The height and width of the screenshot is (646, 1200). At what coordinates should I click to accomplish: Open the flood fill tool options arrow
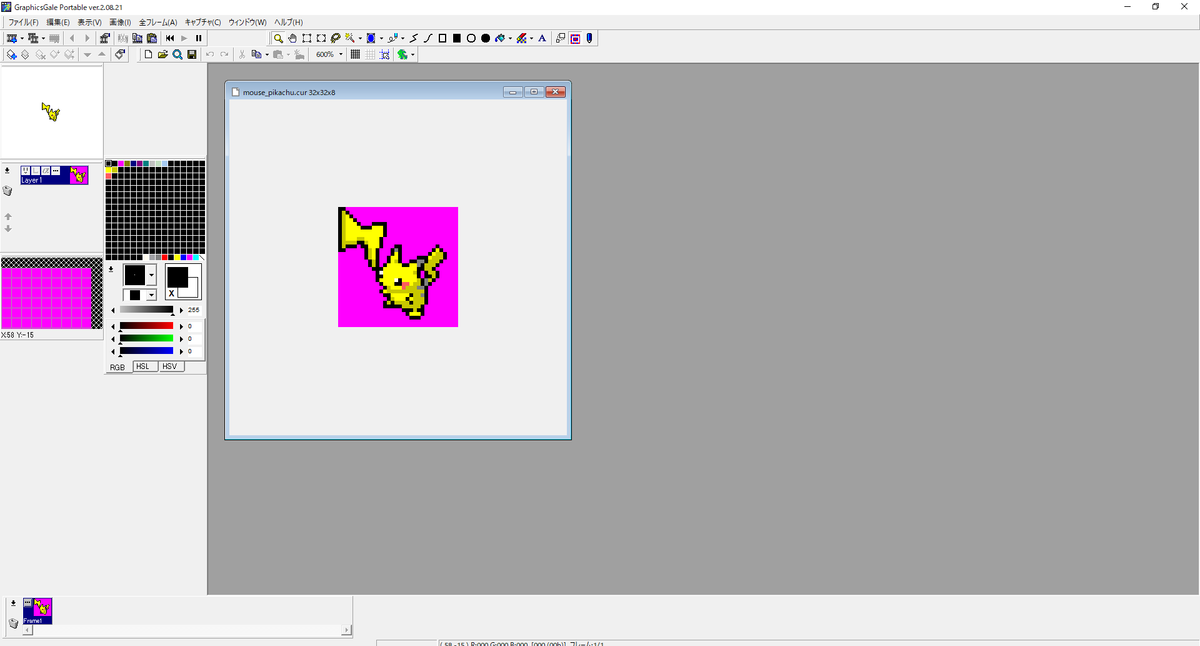point(510,38)
